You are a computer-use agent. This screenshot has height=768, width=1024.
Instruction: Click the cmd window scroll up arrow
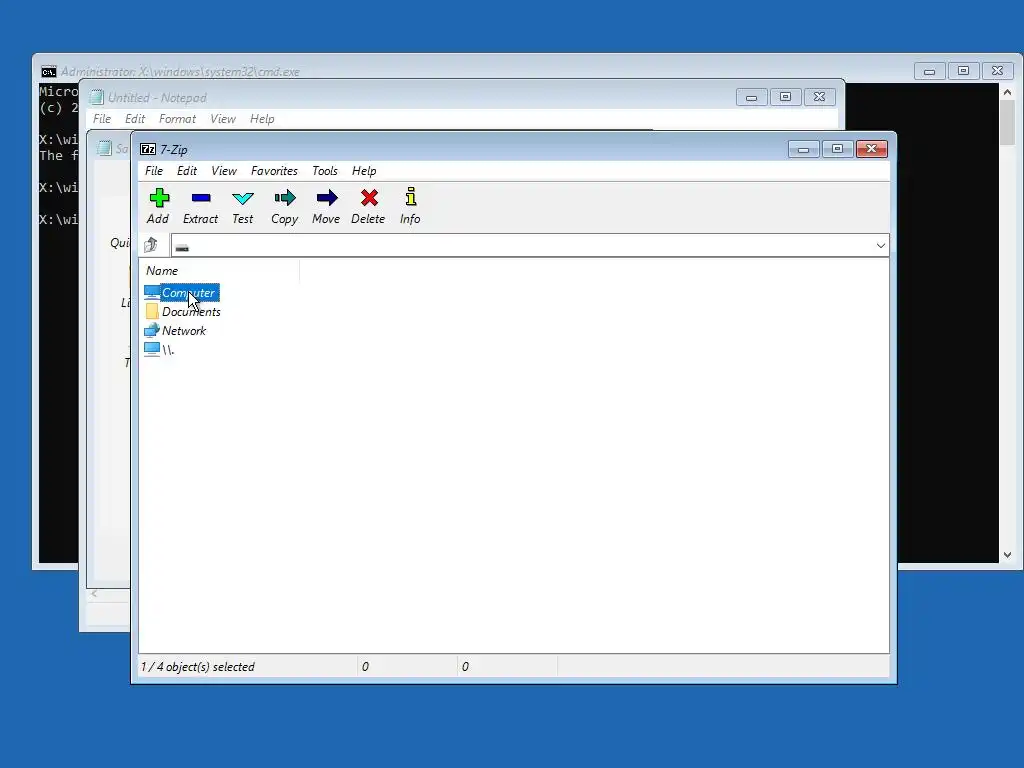[x=1008, y=93]
